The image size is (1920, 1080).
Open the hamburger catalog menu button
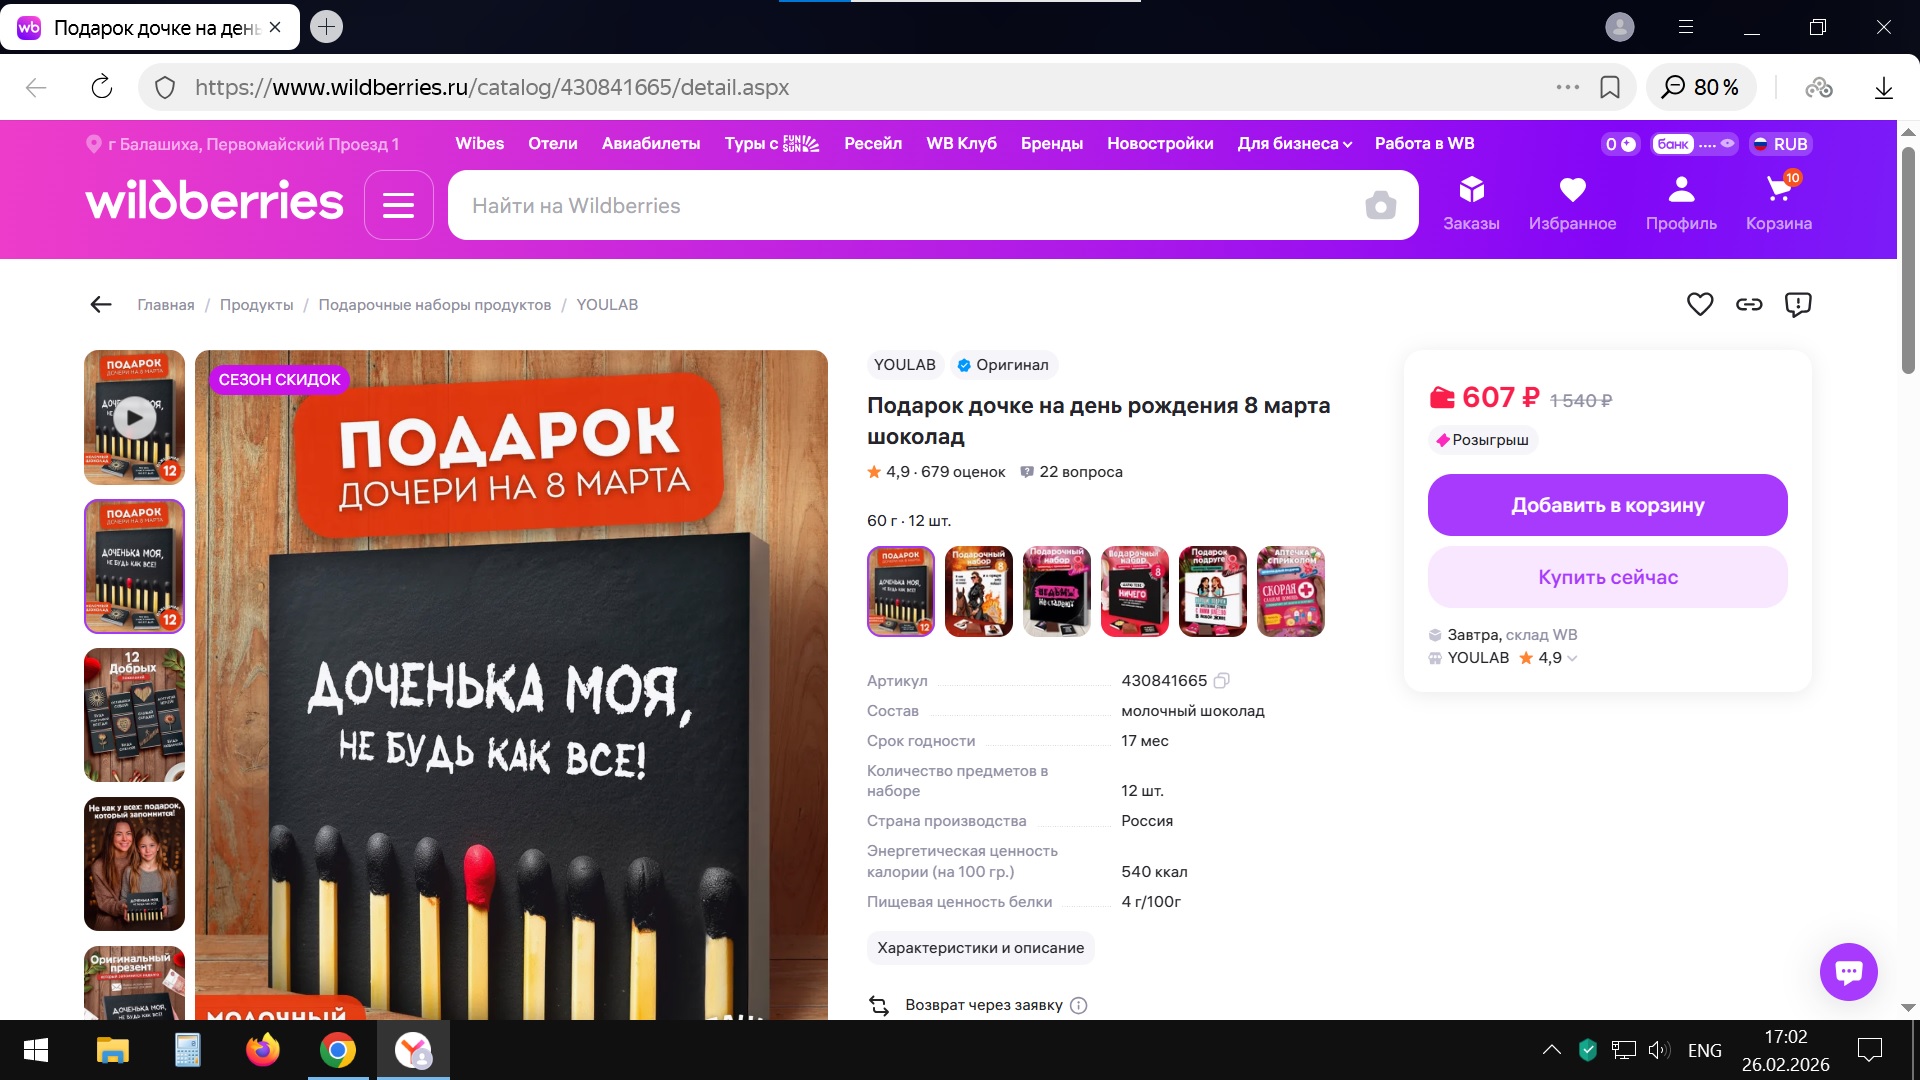pos(398,205)
